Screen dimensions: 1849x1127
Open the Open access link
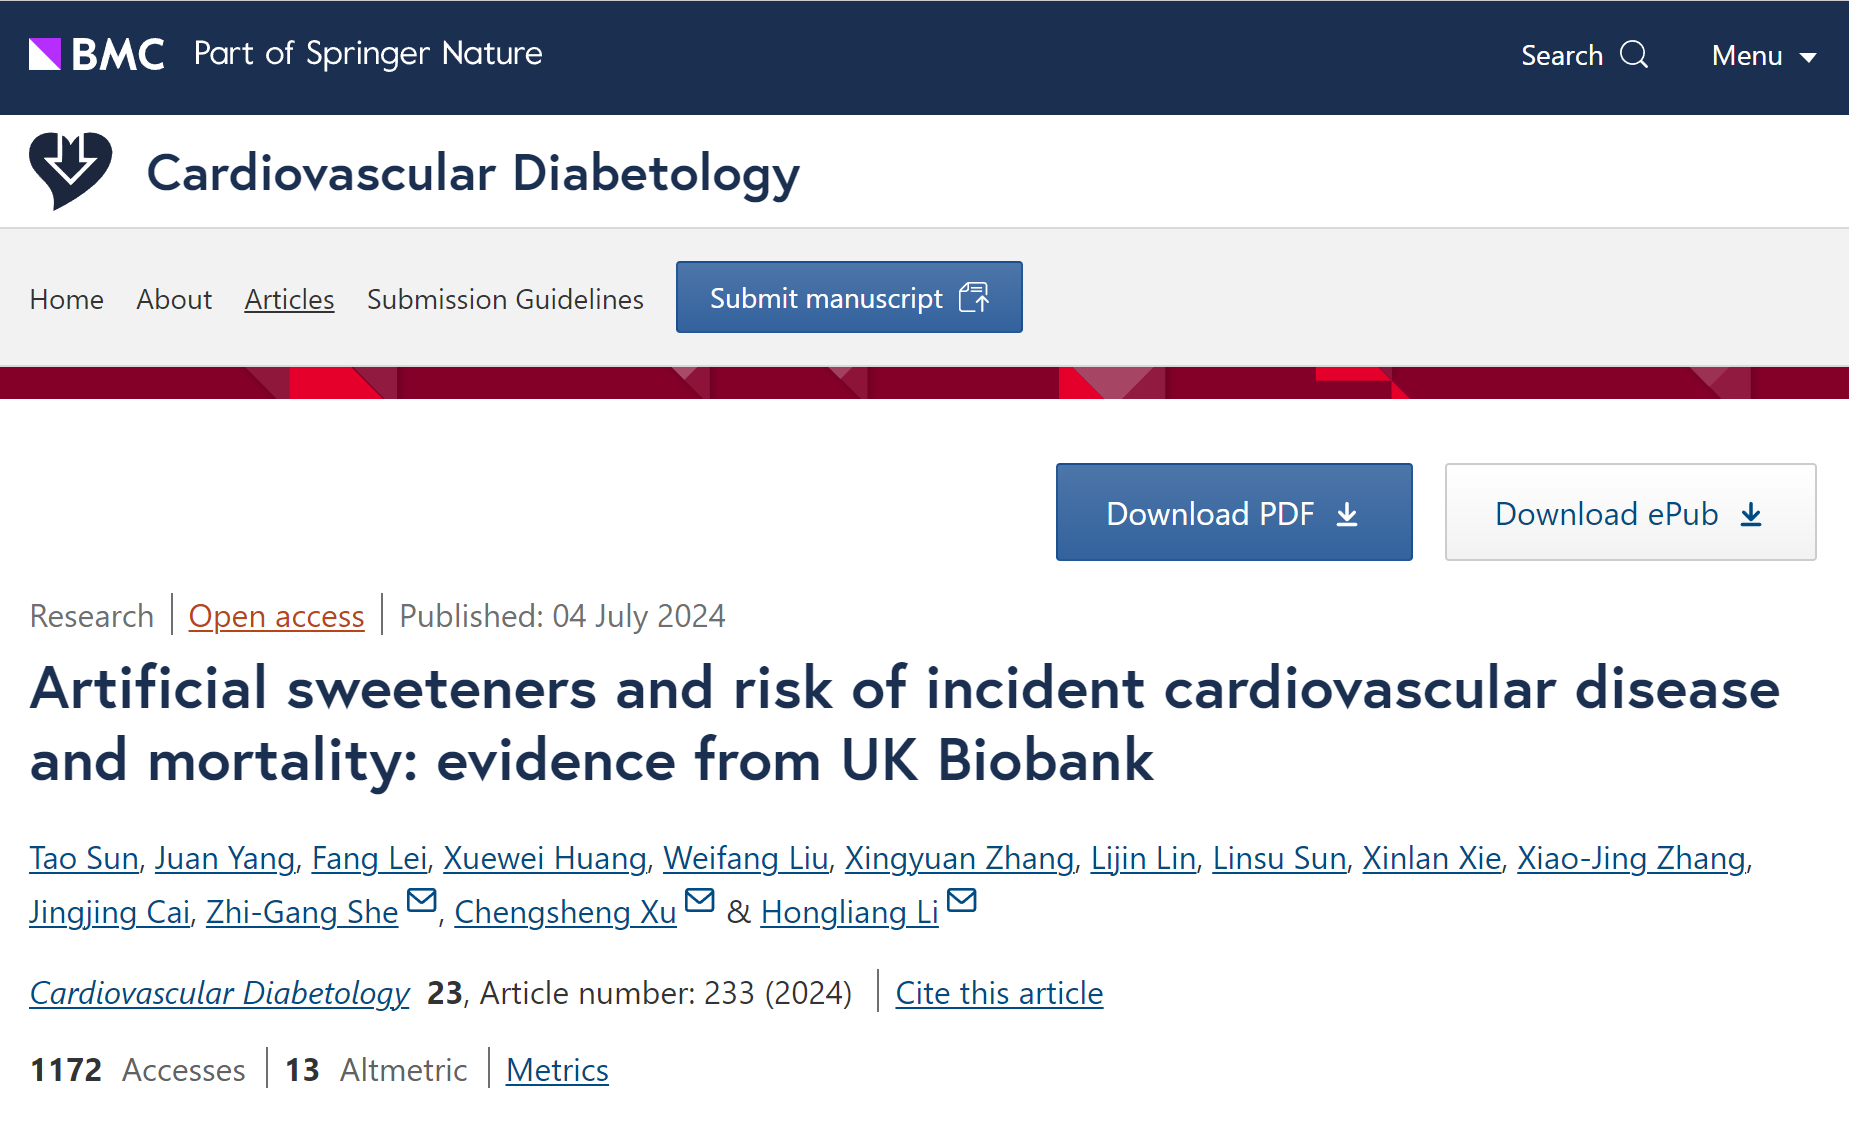[276, 616]
